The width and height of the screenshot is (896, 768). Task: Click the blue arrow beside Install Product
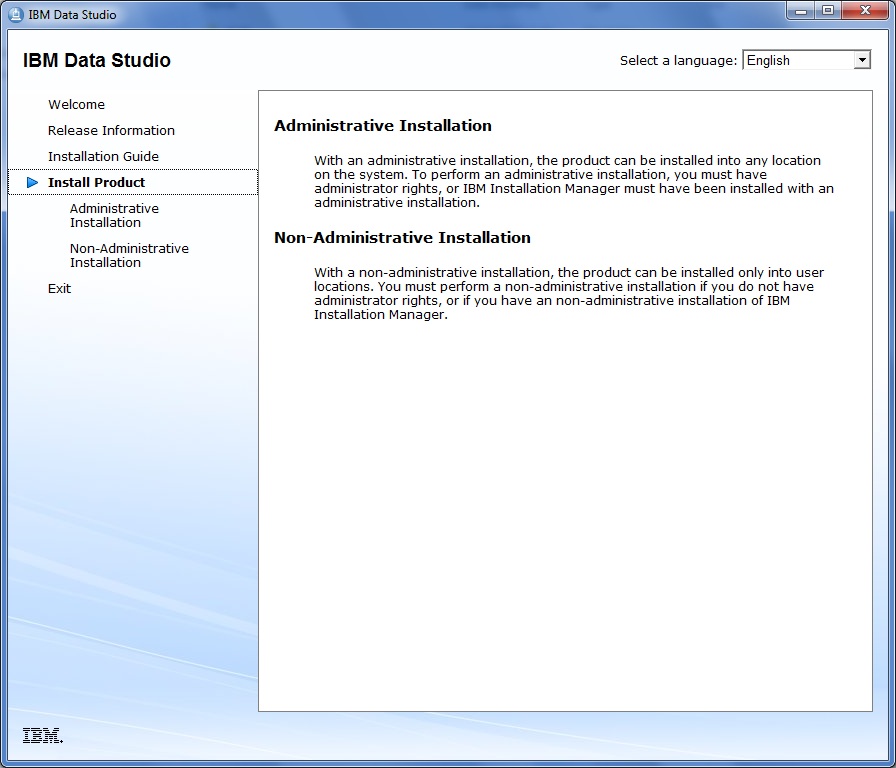point(33,182)
